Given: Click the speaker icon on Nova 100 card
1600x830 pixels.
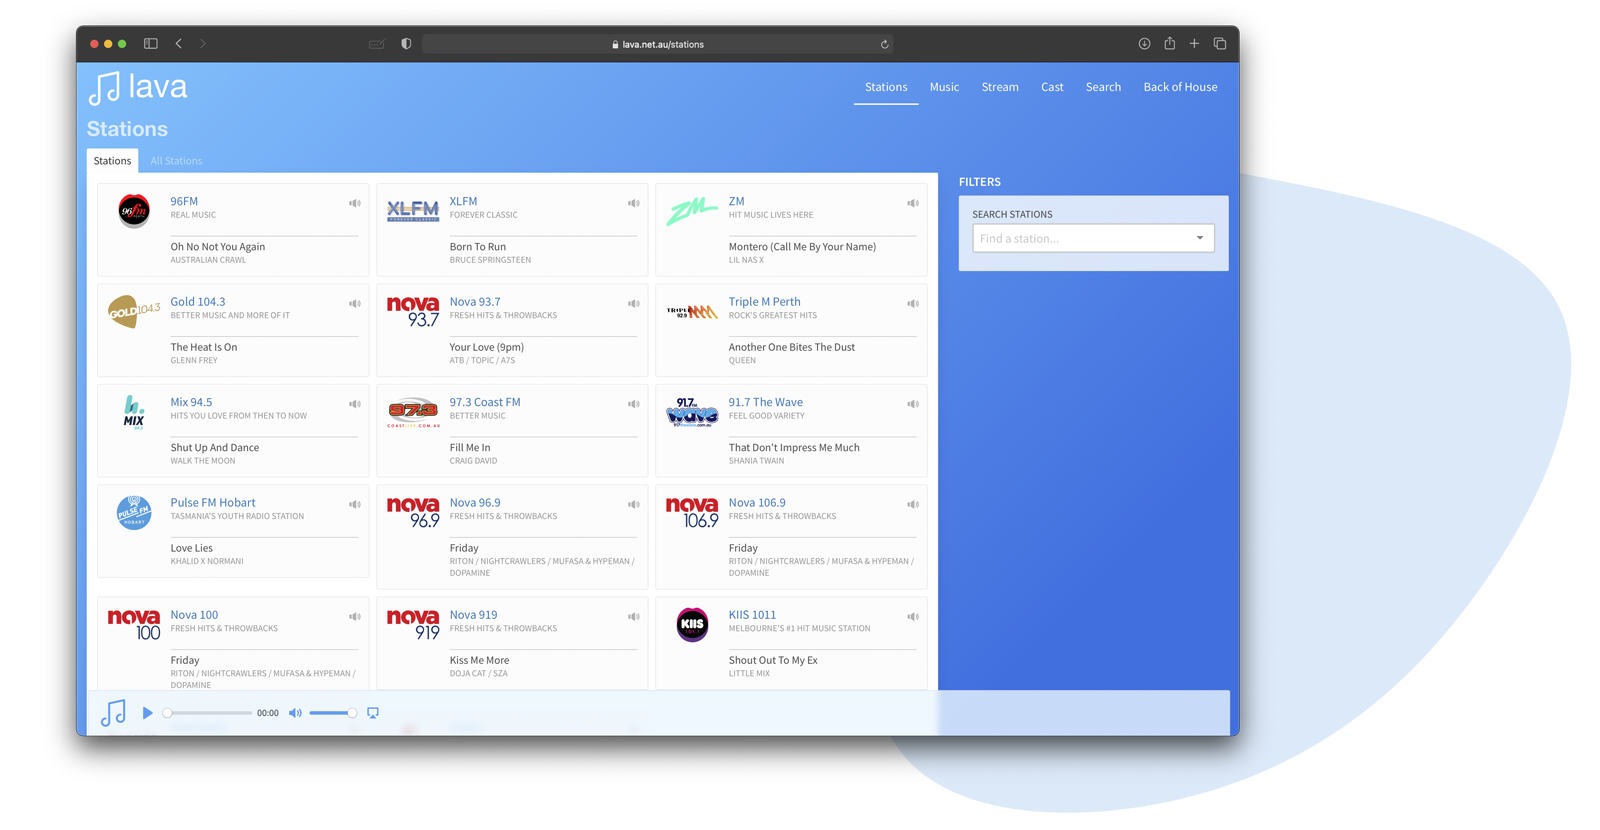Looking at the screenshot, I should click(355, 617).
